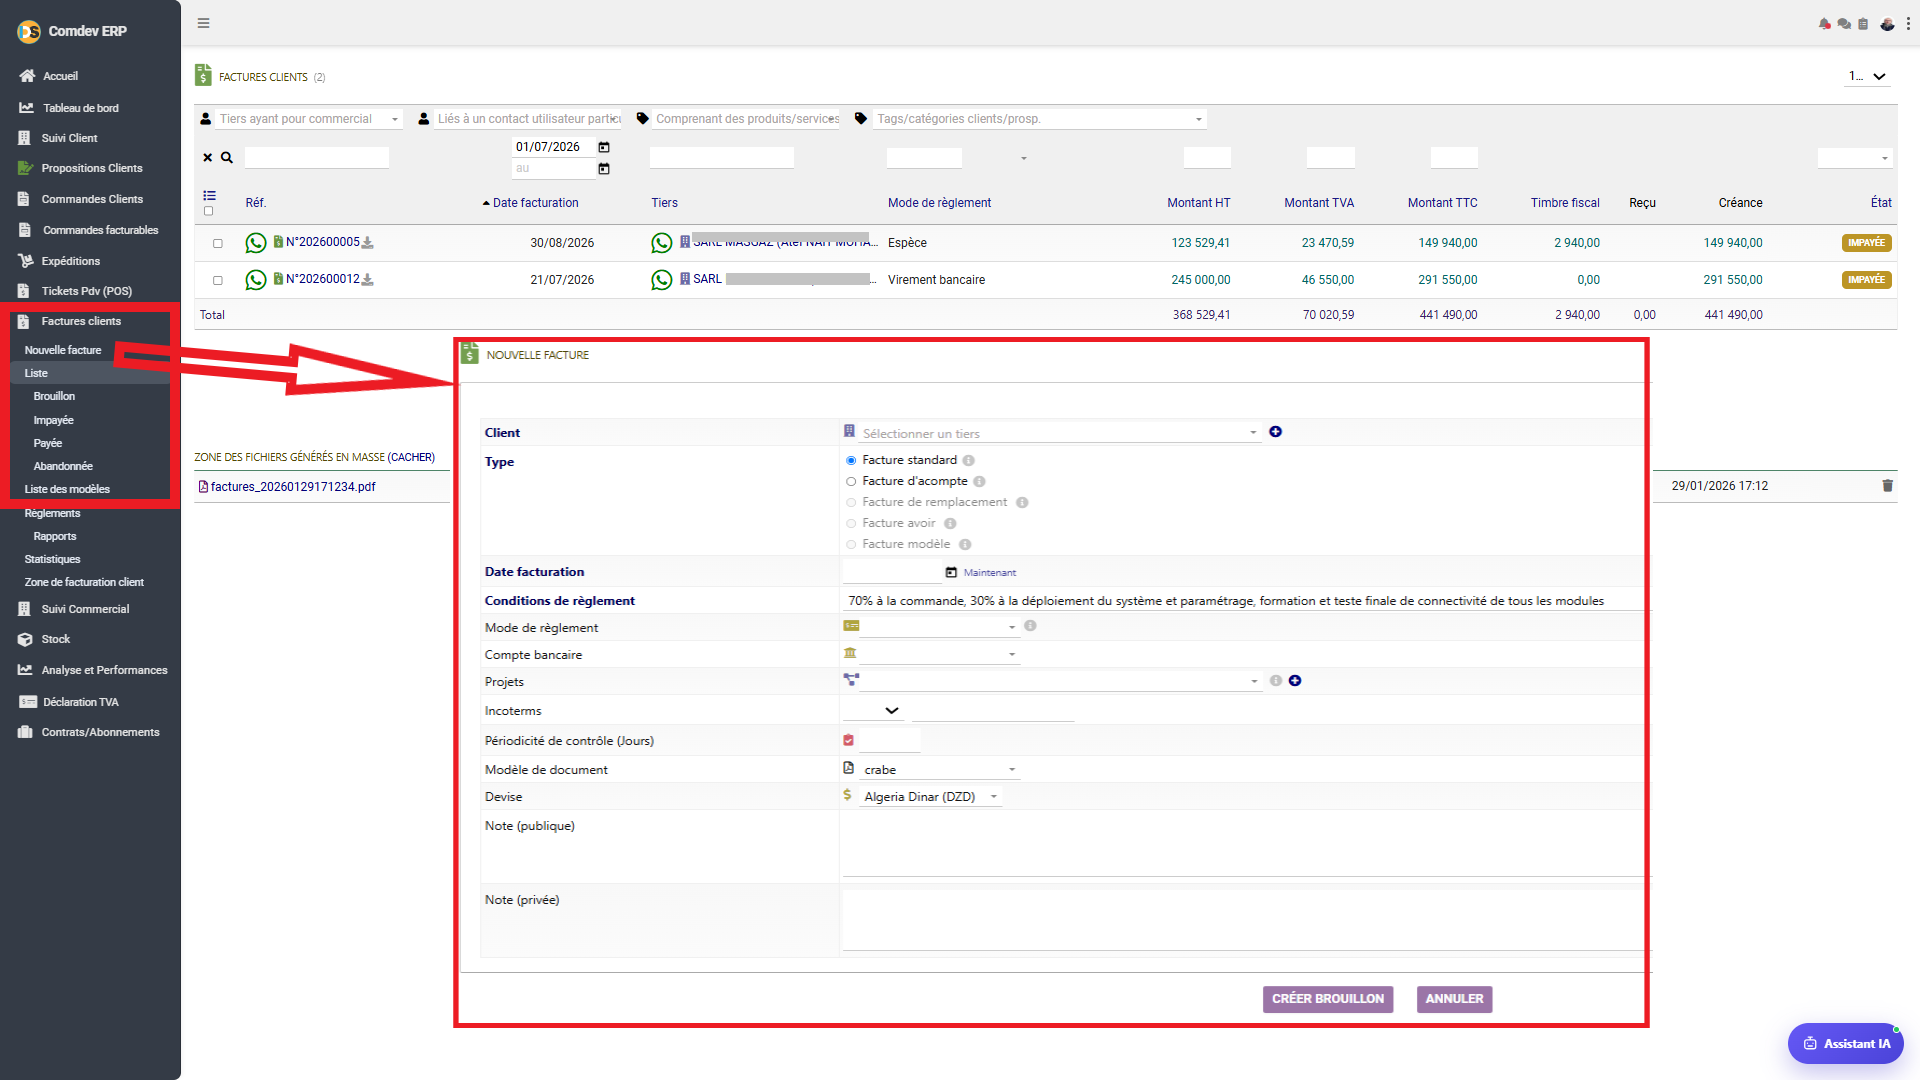Open the Mode de règlement dropdown

click(939, 627)
